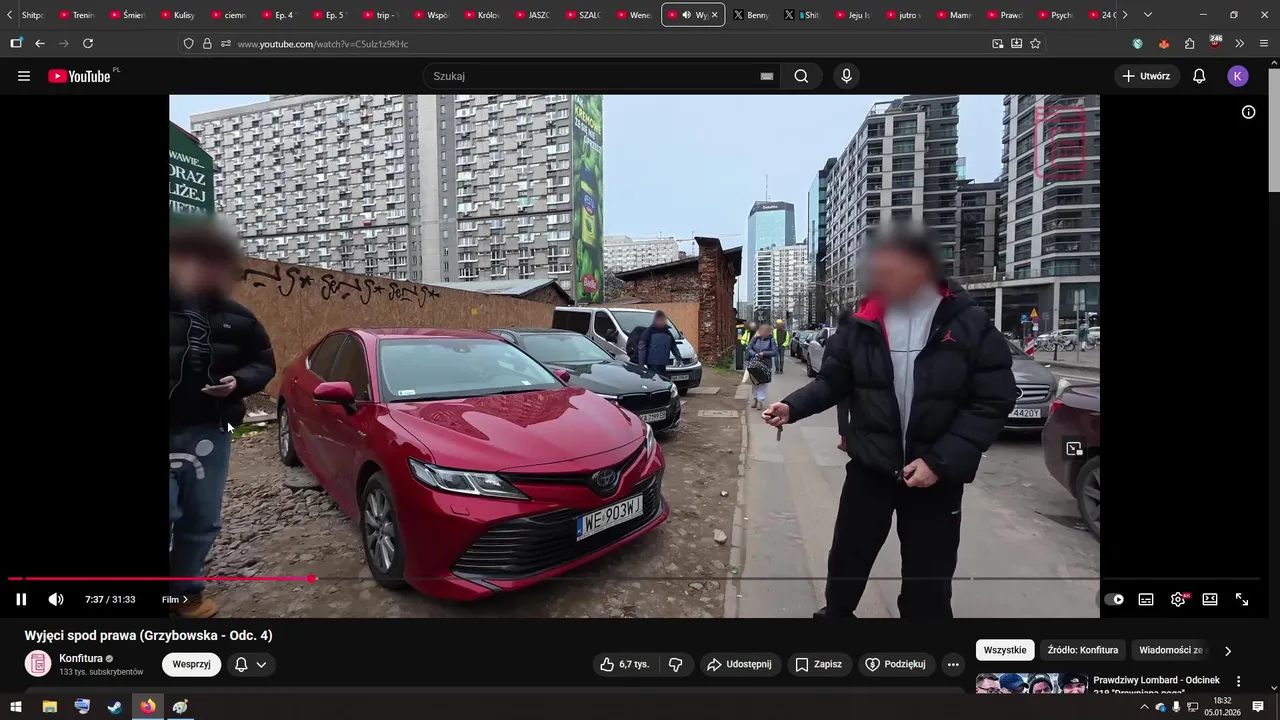The image size is (1280, 720).
Task: Open the YouTube guide hamburger menu
Action: [x=24, y=76]
